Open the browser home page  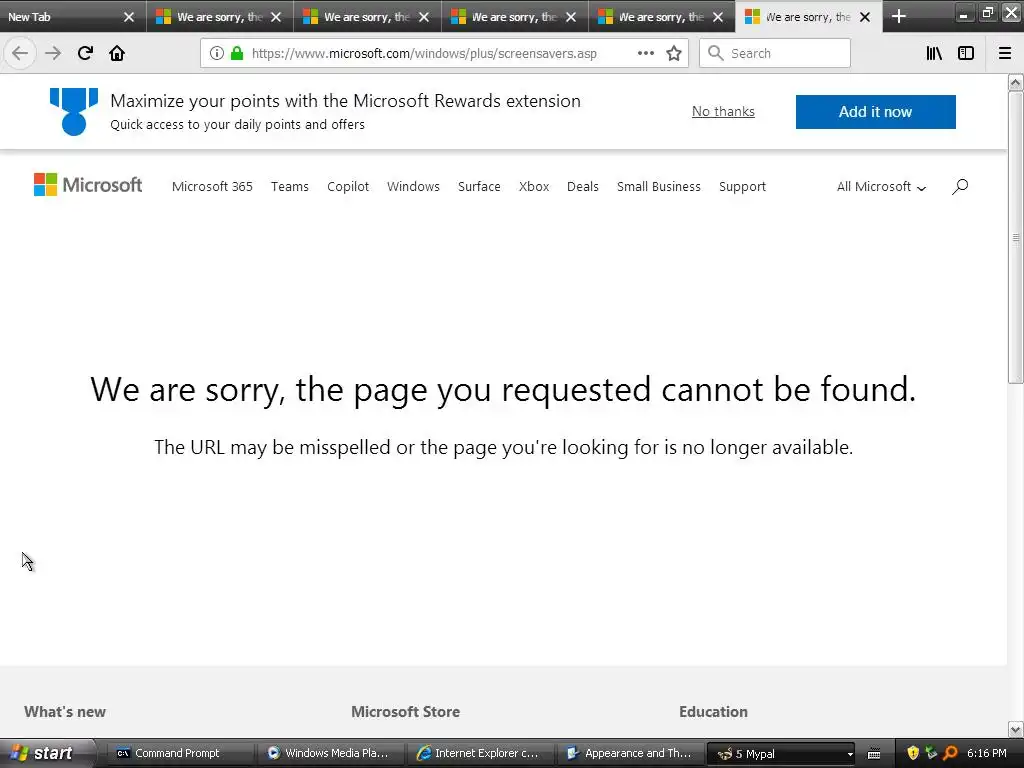[x=117, y=53]
